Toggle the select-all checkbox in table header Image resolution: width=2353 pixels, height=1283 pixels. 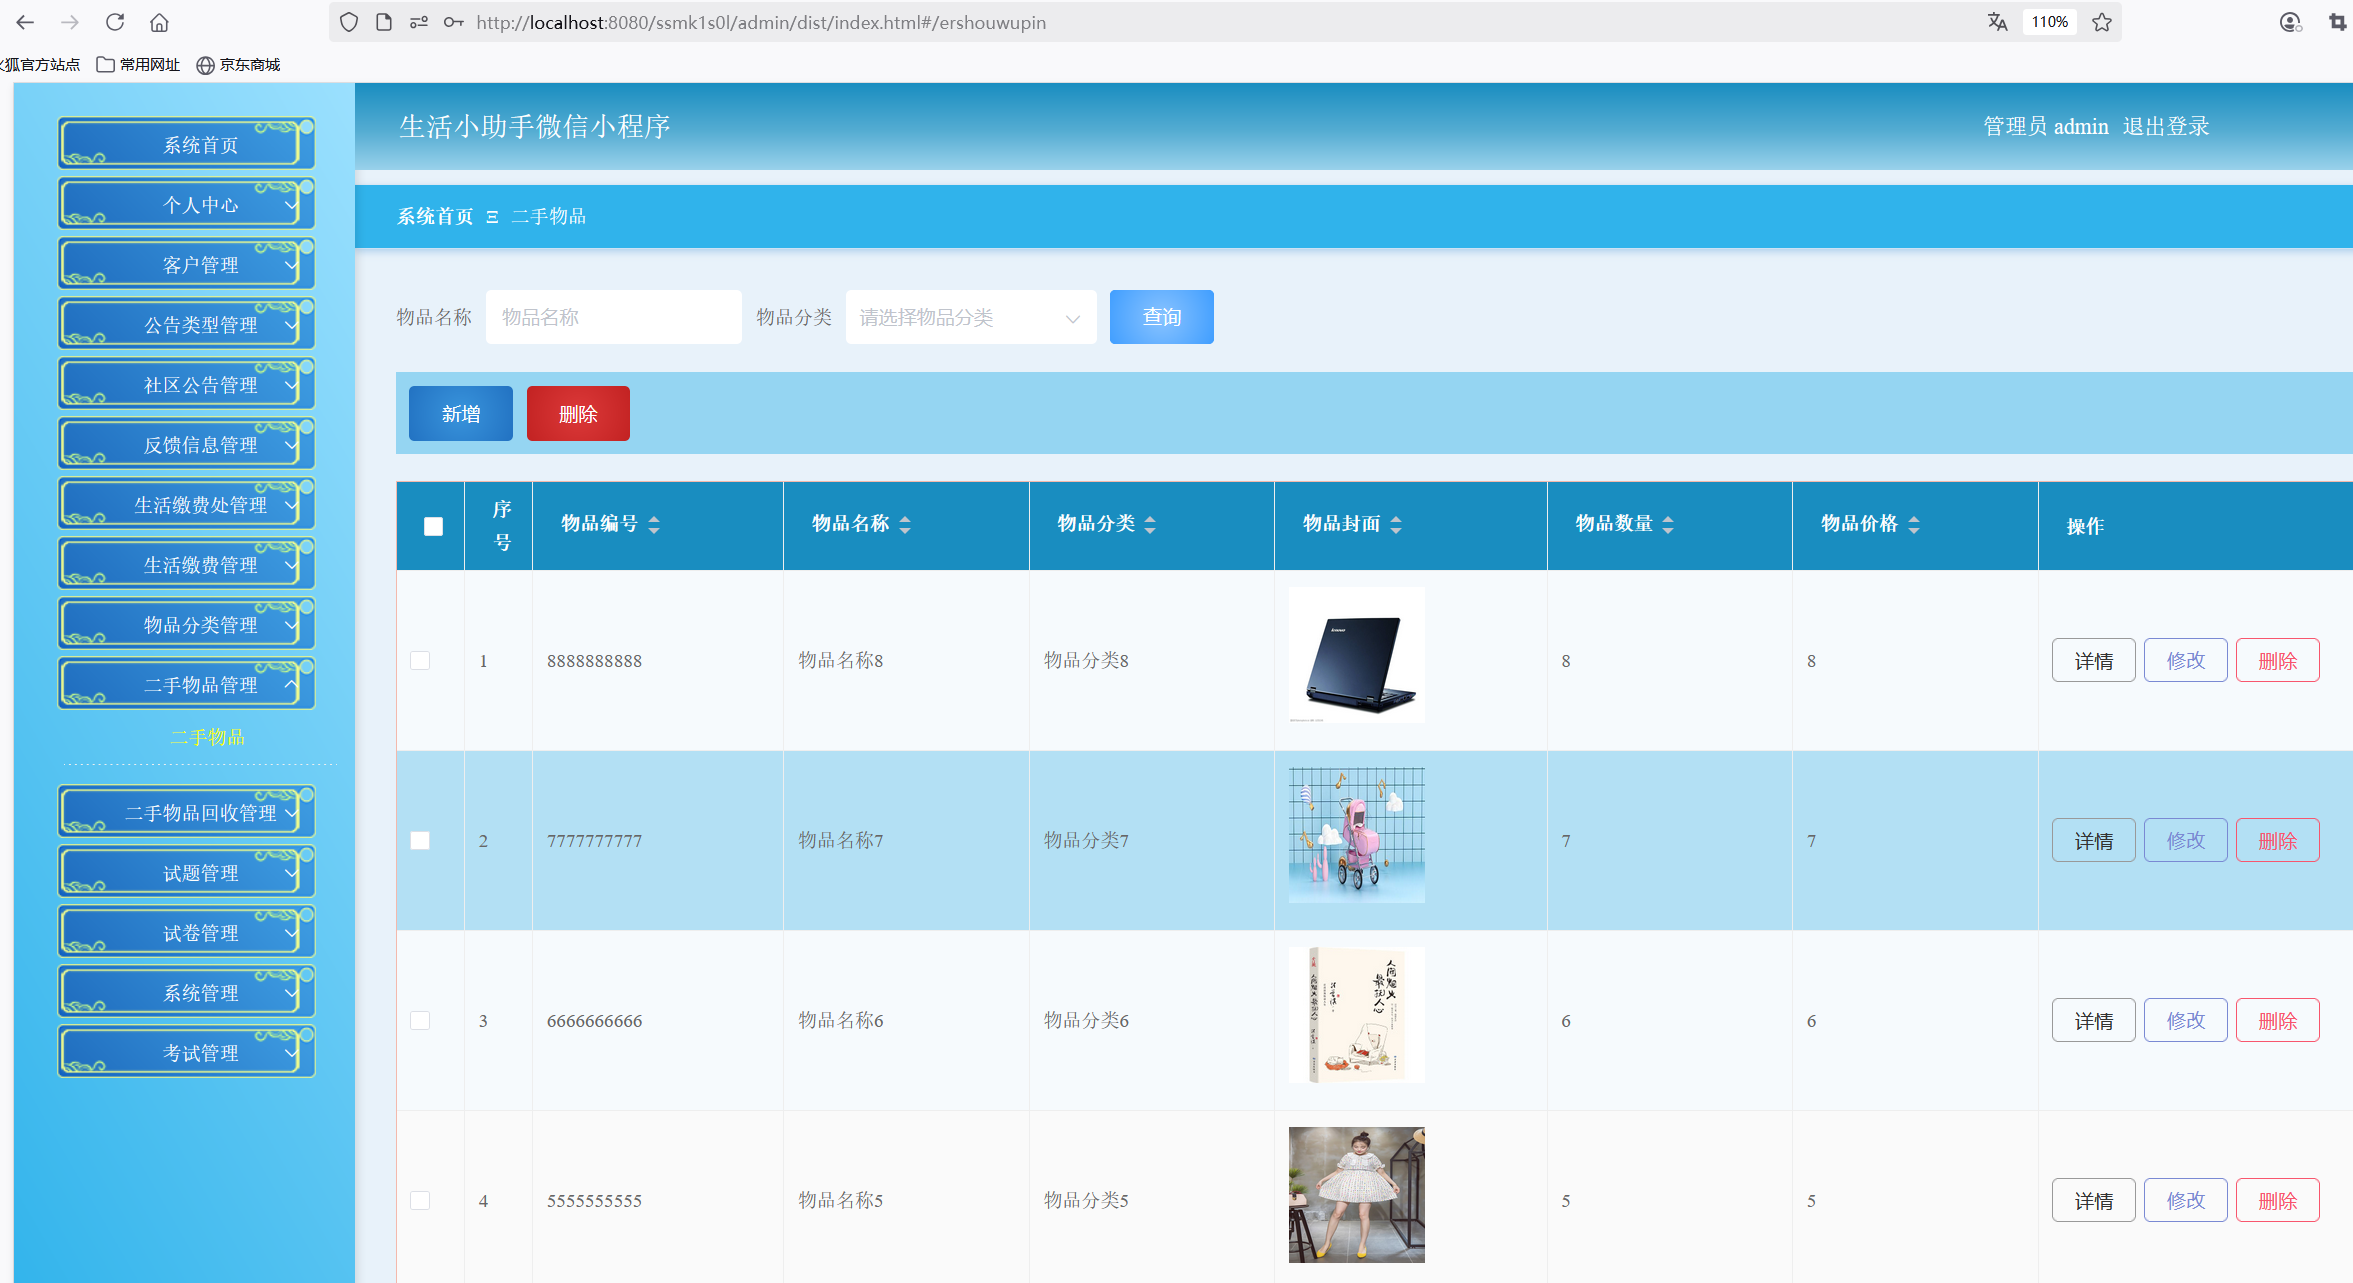[x=433, y=526]
